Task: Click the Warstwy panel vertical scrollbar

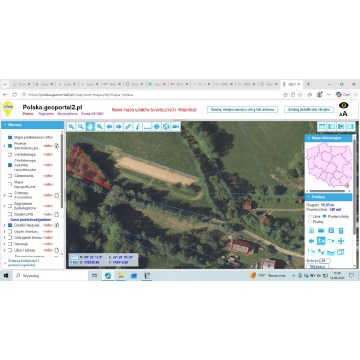Action: (62, 170)
